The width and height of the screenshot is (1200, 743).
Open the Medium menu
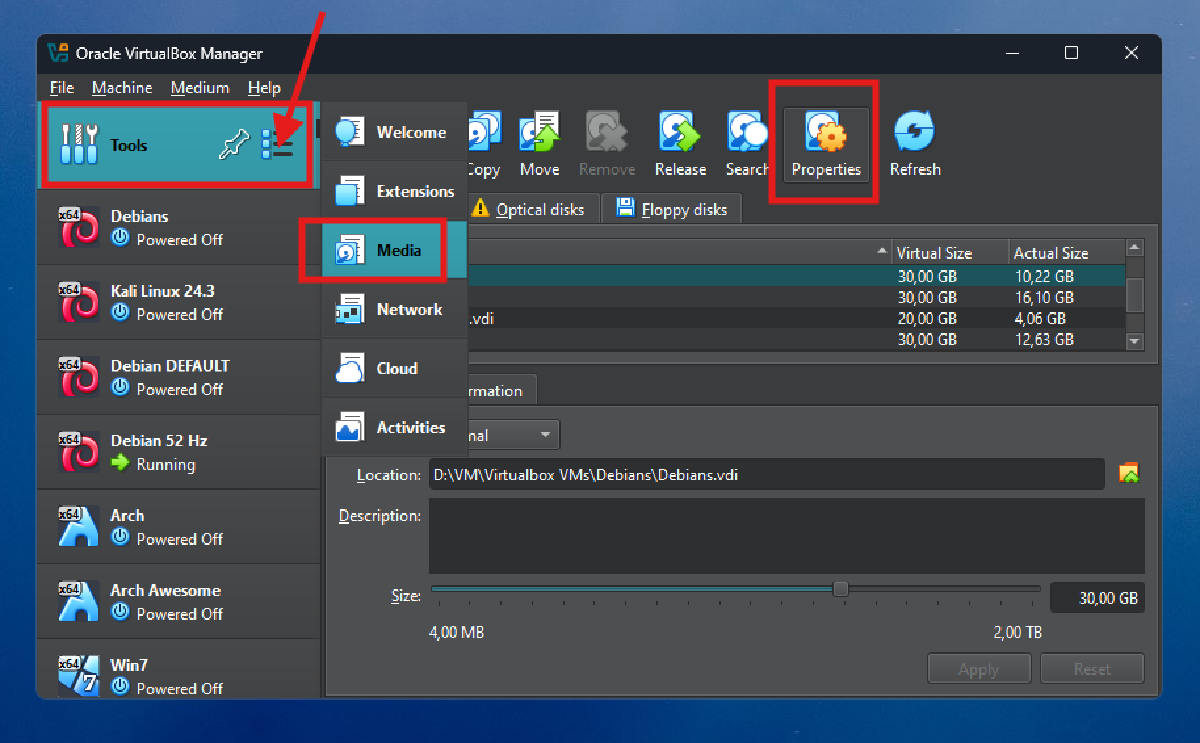[200, 88]
